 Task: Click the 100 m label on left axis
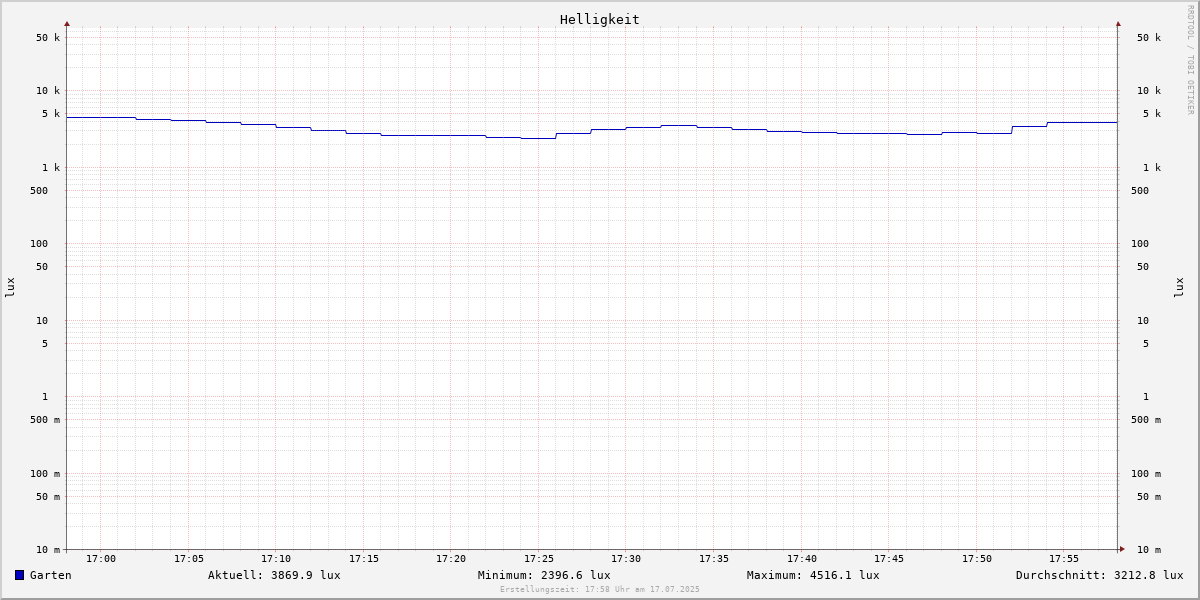[x=45, y=474]
